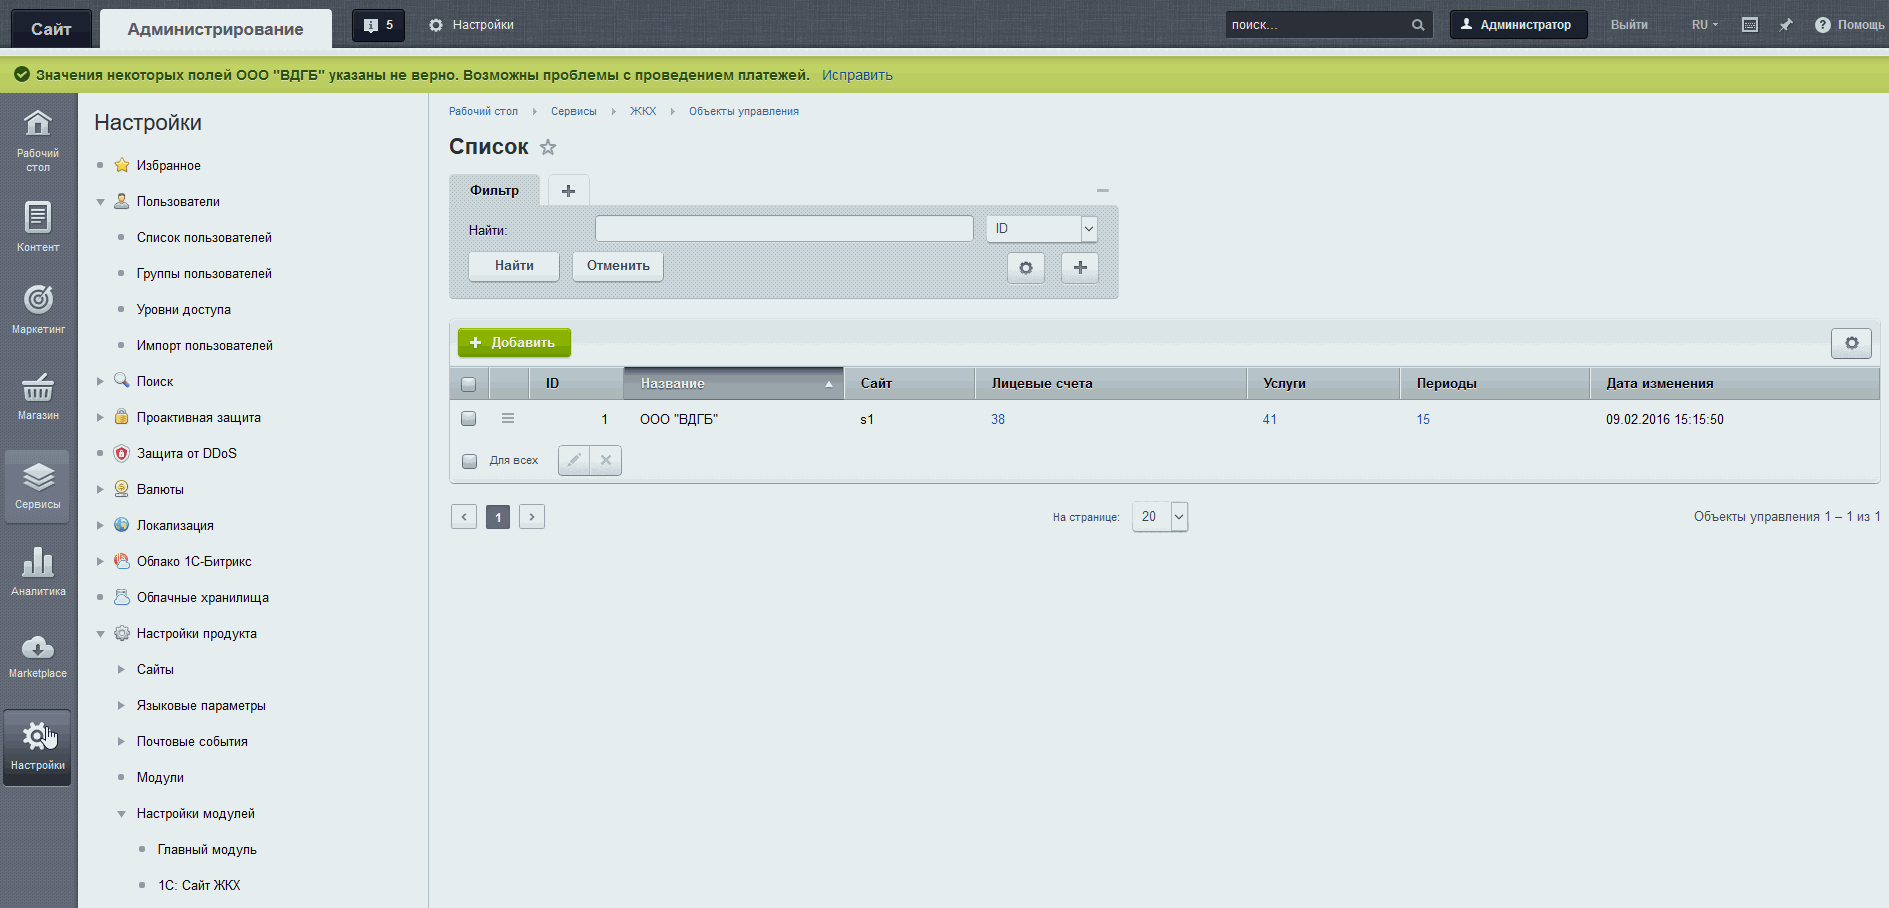1889x908 pixels.
Task: Open Лицевые счета count 38 link
Action: pyautogui.click(x=998, y=420)
